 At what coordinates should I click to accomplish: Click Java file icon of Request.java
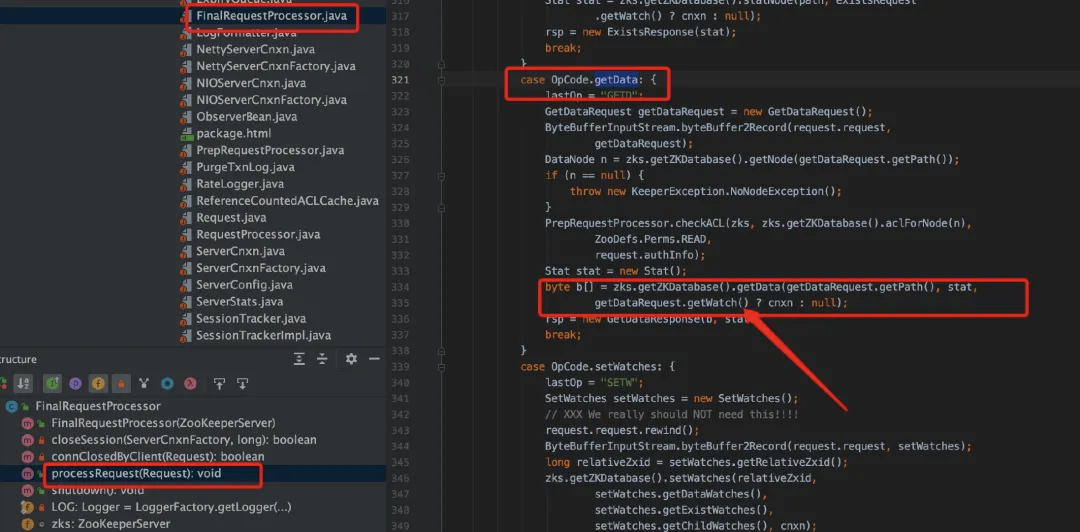pos(185,218)
